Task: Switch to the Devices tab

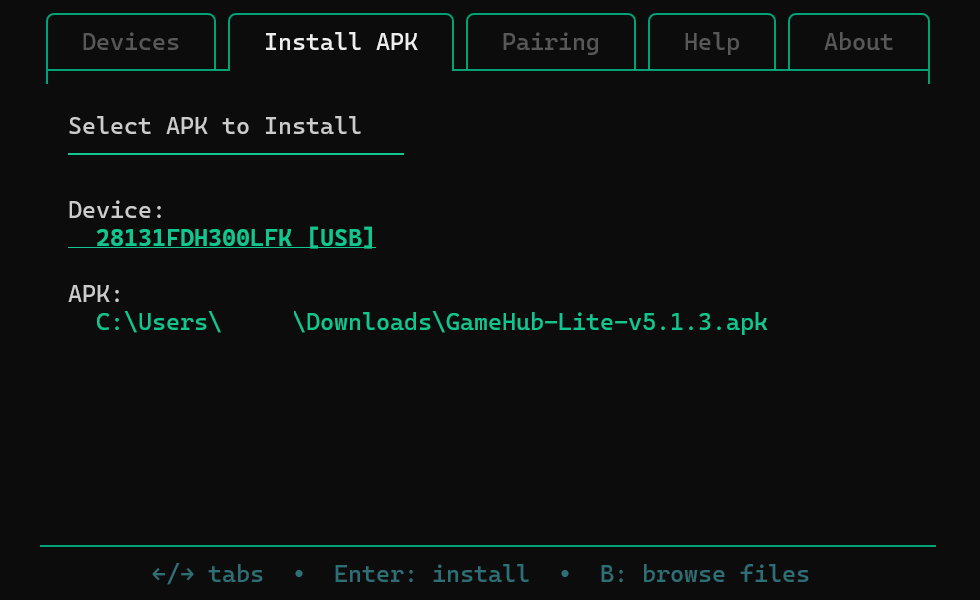Action: click(130, 42)
